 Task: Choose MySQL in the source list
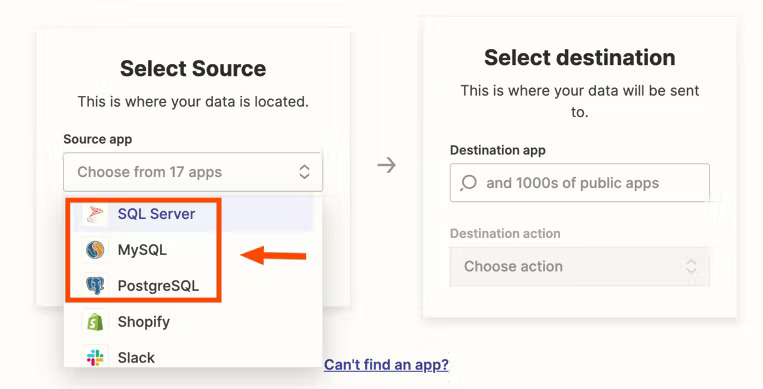point(193,250)
